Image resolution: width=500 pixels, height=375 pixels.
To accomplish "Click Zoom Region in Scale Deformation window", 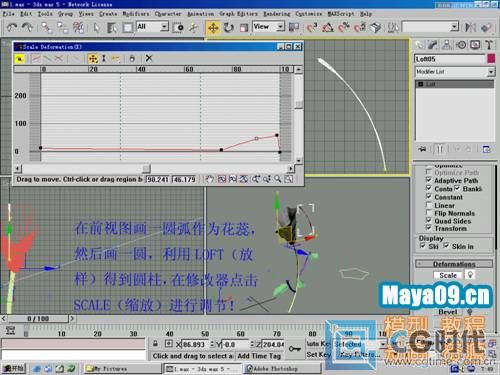I will pos(289,179).
